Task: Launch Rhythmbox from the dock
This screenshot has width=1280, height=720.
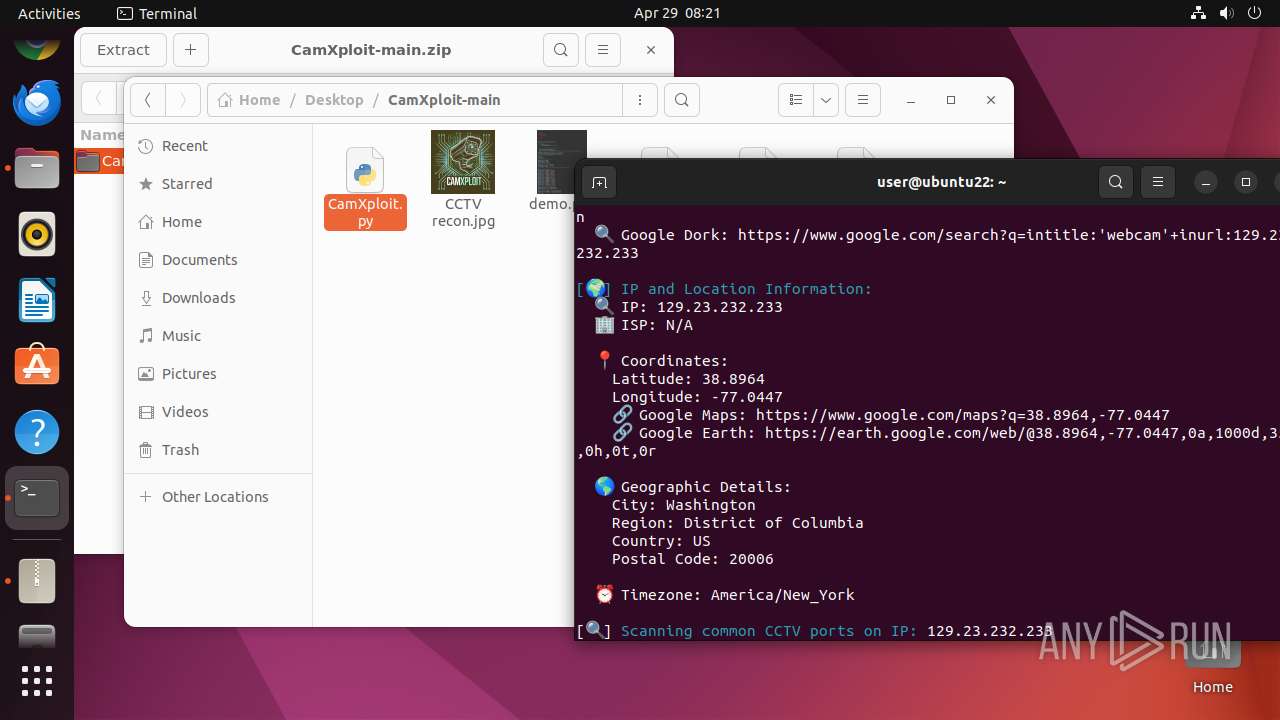Action: (x=37, y=235)
